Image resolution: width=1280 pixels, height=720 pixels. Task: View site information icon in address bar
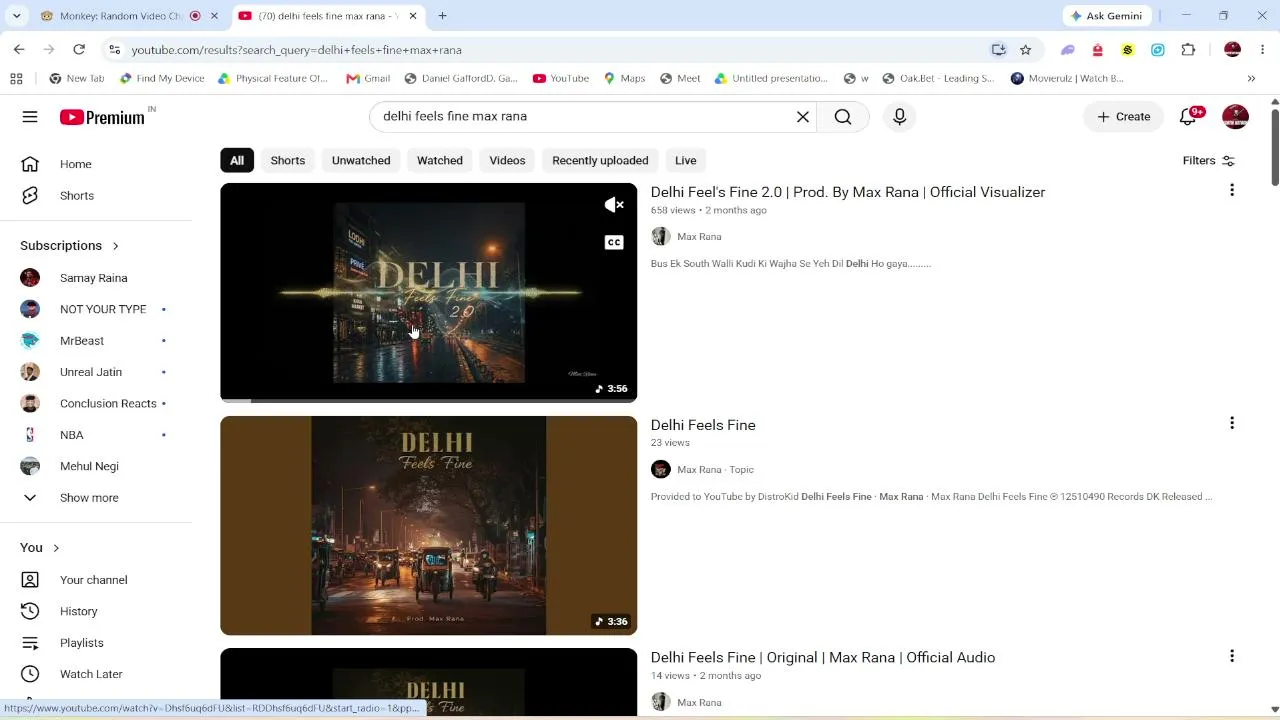pyautogui.click(x=115, y=50)
